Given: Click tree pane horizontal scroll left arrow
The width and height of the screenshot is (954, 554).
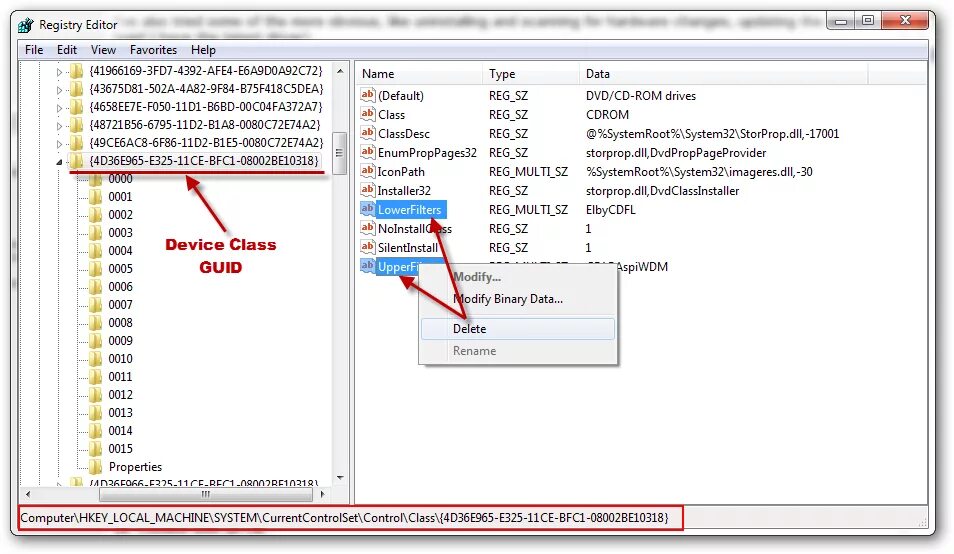Looking at the screenshot, I should tap(27, 494).
